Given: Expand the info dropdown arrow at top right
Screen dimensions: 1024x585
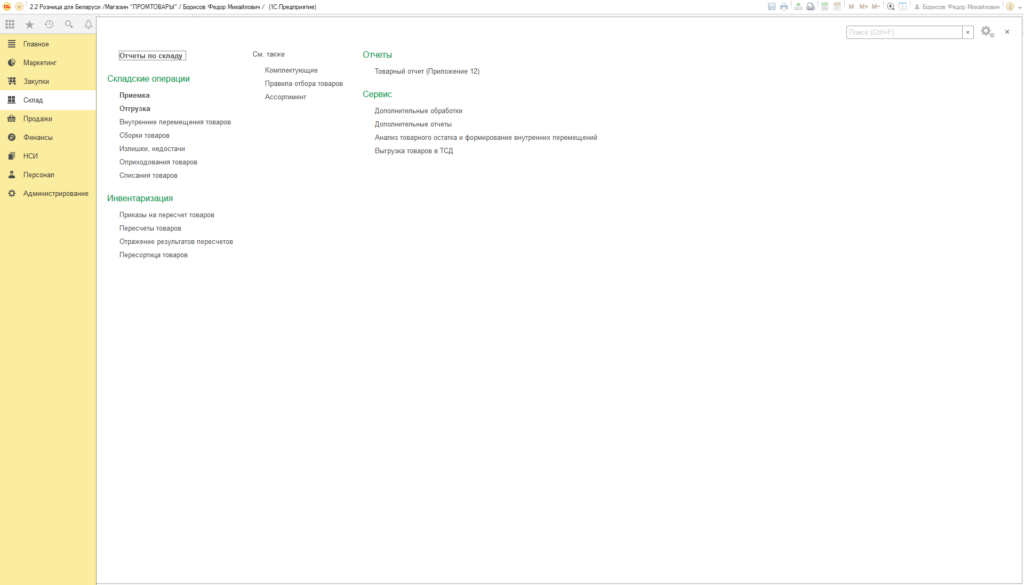Looking at the screenshot, I should [1019, 7].
